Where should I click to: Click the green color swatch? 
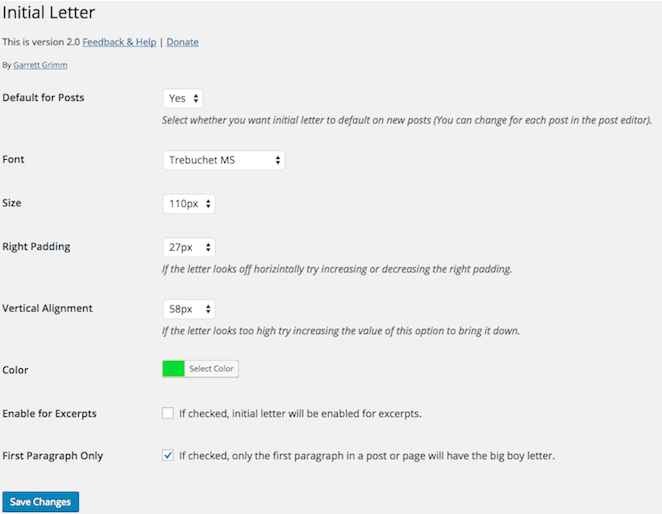point(174,369)
